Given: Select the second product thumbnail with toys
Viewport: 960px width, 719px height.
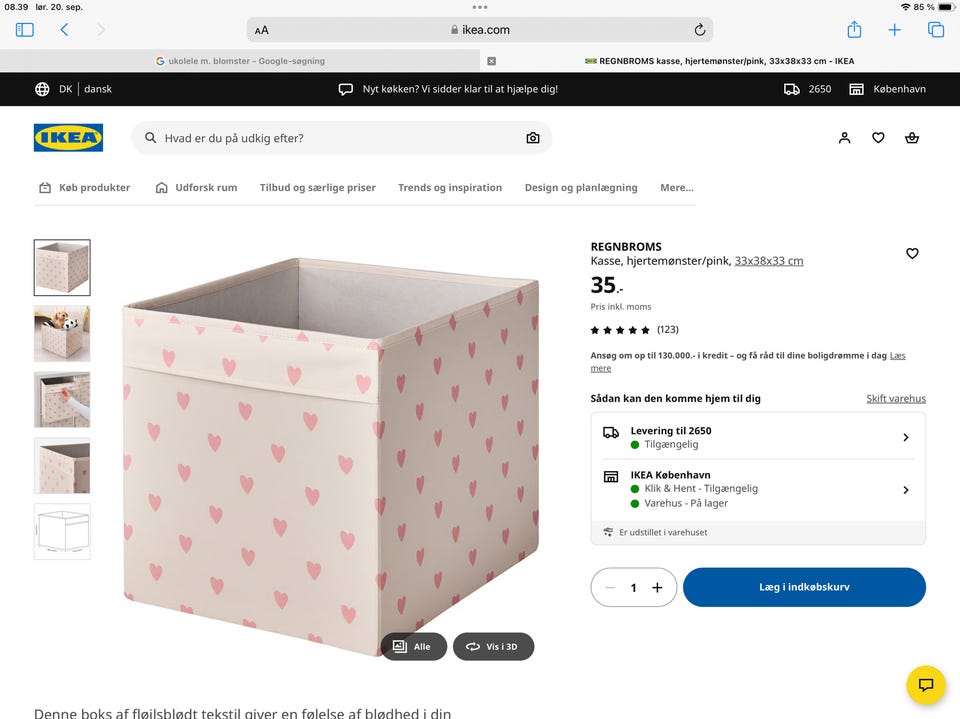Looking at the screenshot, I should click(62, 334).
